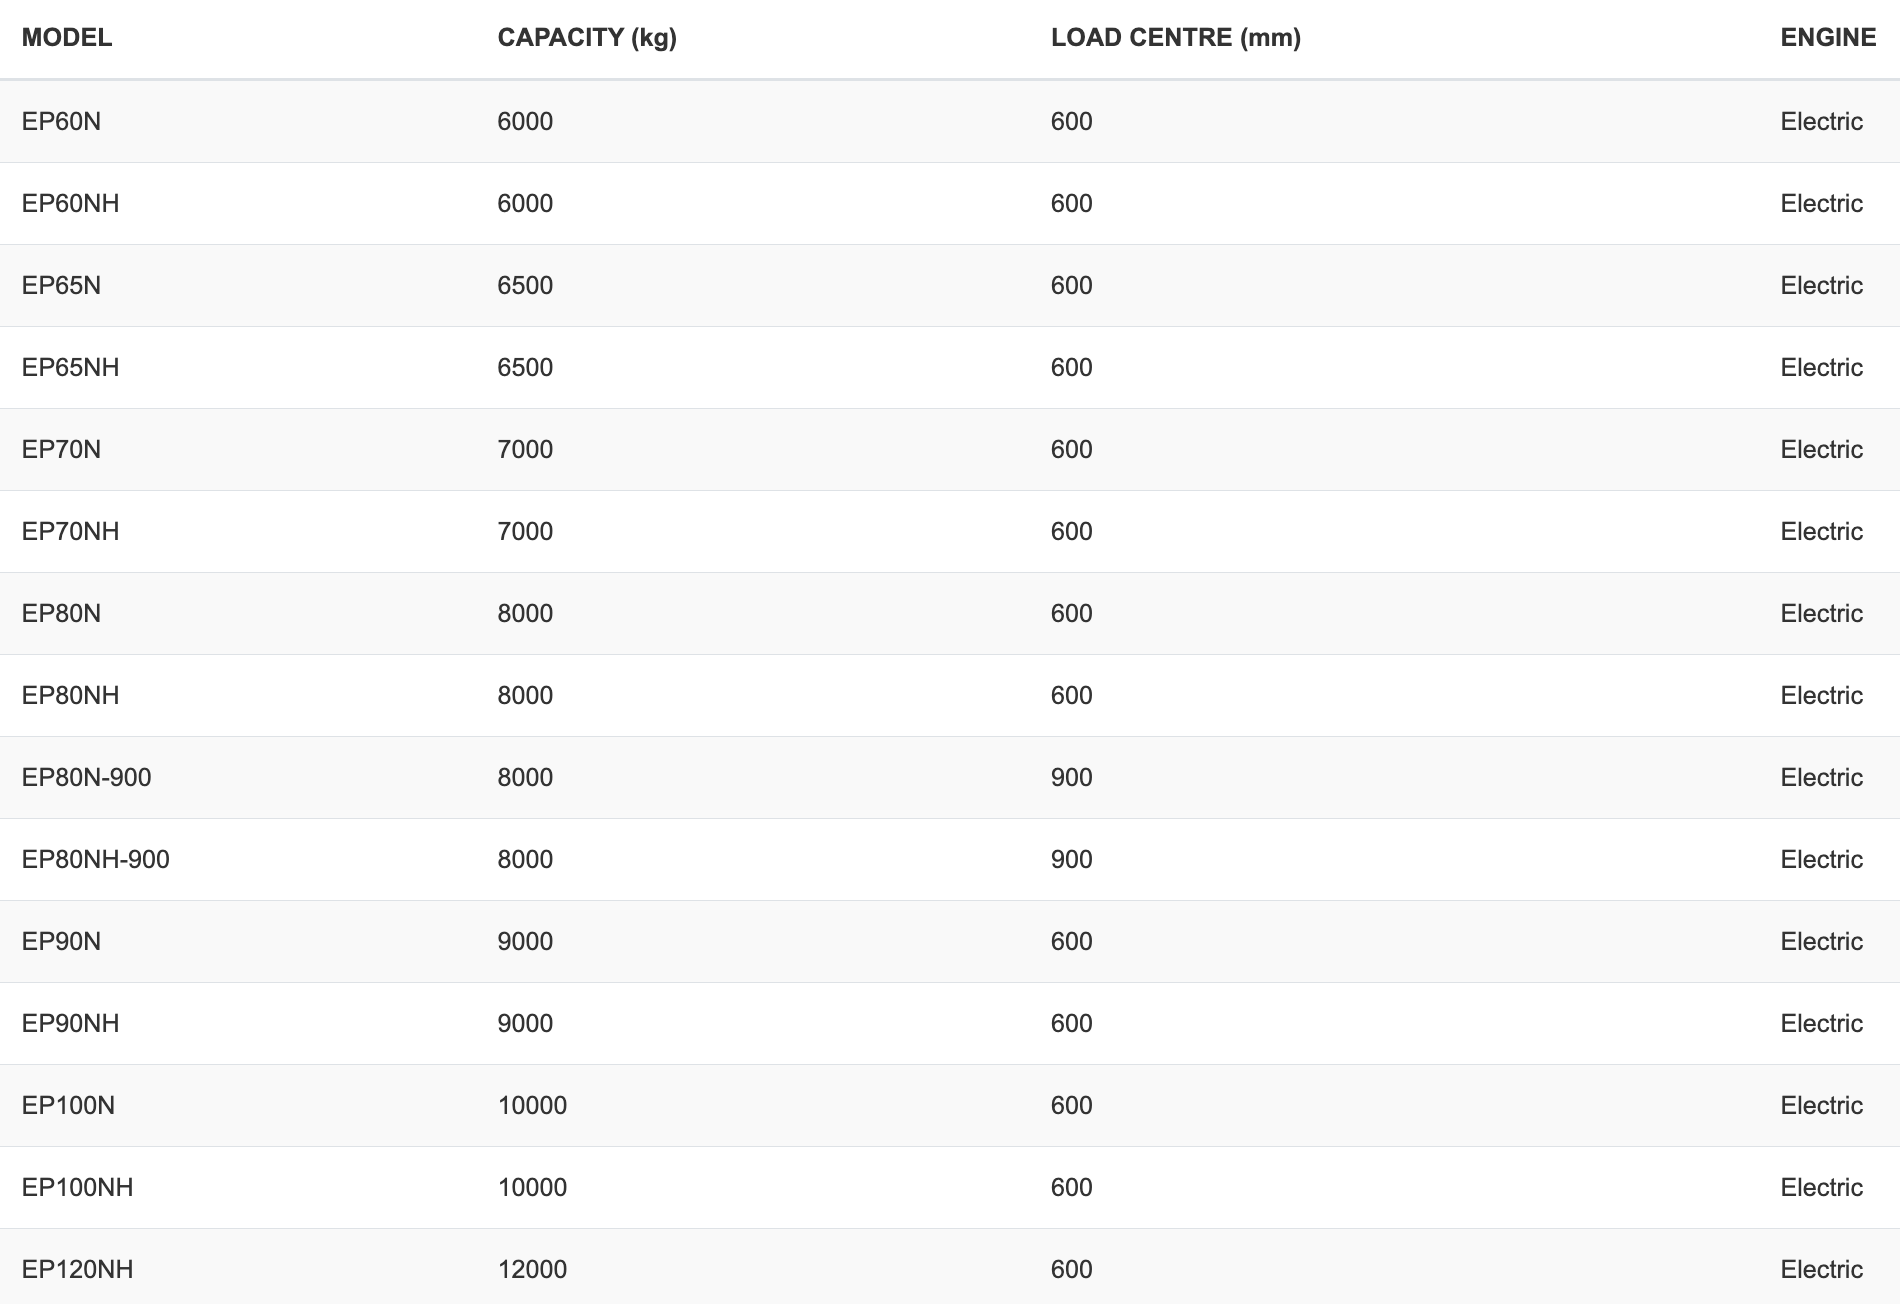Select the EP90N capacity value 9000
Image resolution: width=1900 pixels, height=1304 pixels.
(525, 942)
